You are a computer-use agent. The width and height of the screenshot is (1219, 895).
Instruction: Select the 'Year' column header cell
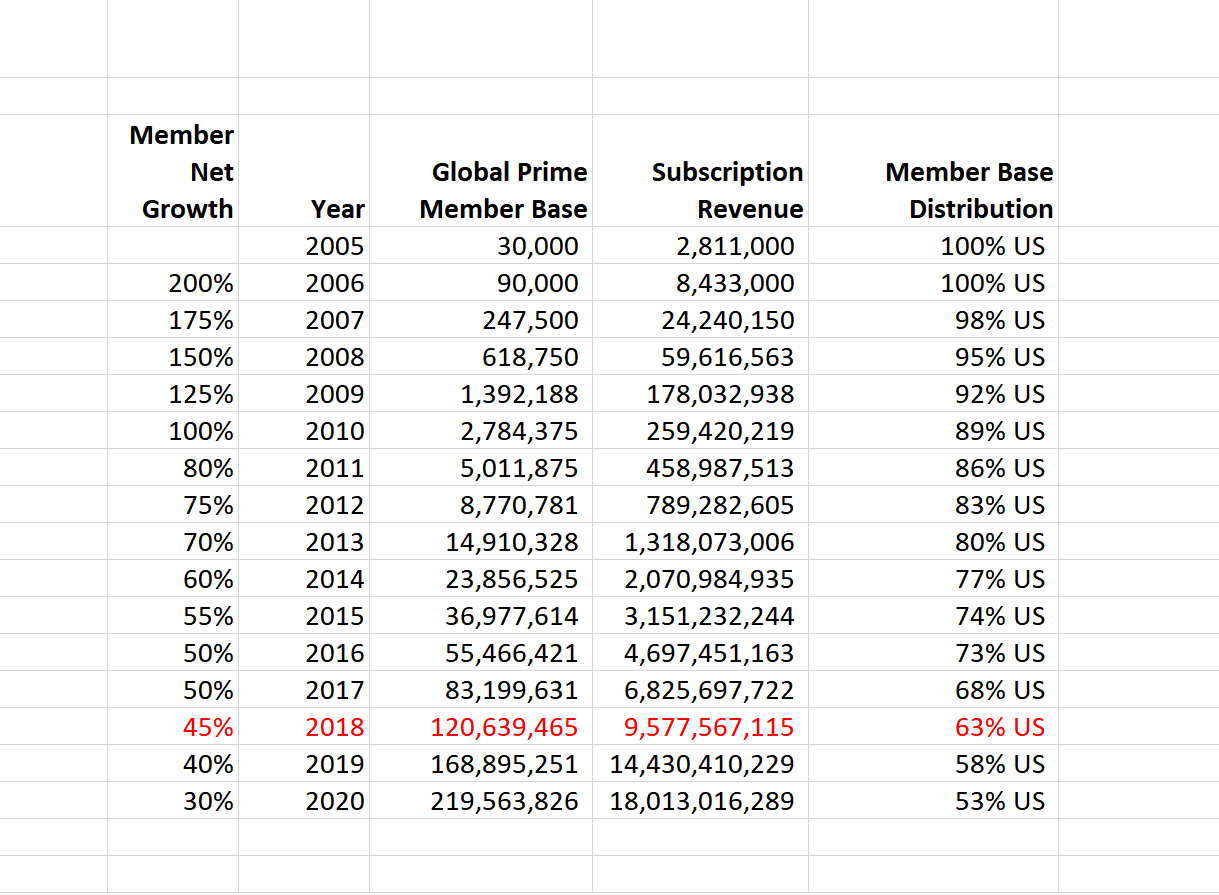[304, 171]
